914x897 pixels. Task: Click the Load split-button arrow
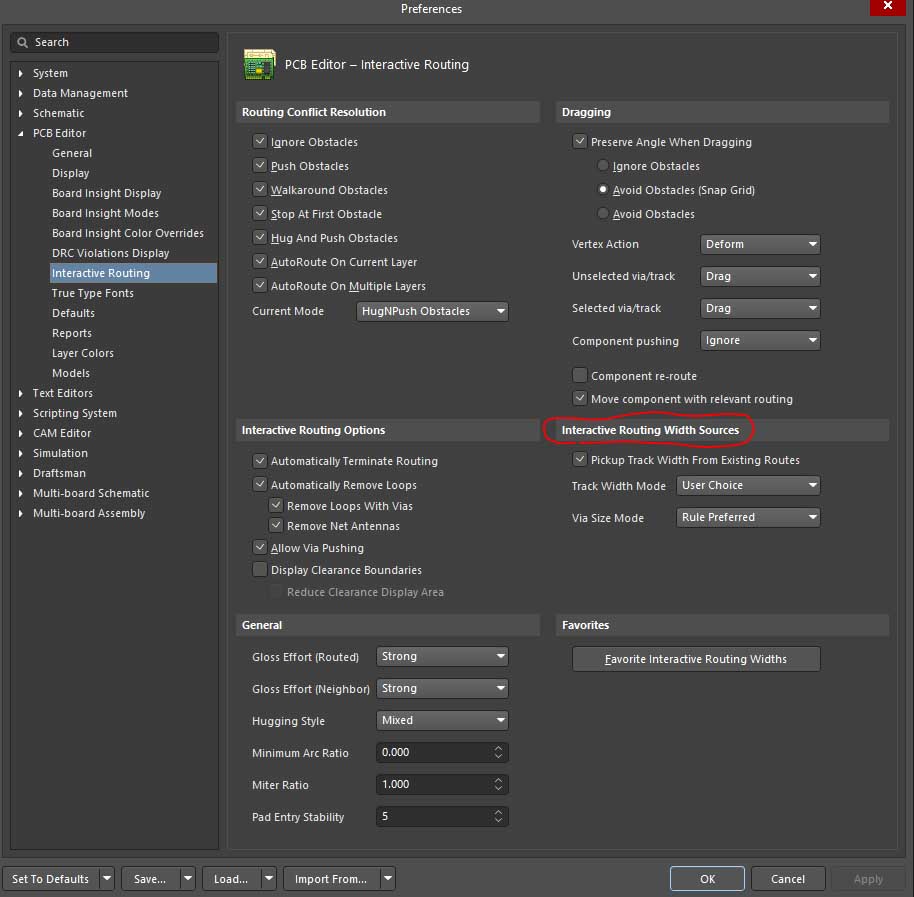[x=268, y=879]
